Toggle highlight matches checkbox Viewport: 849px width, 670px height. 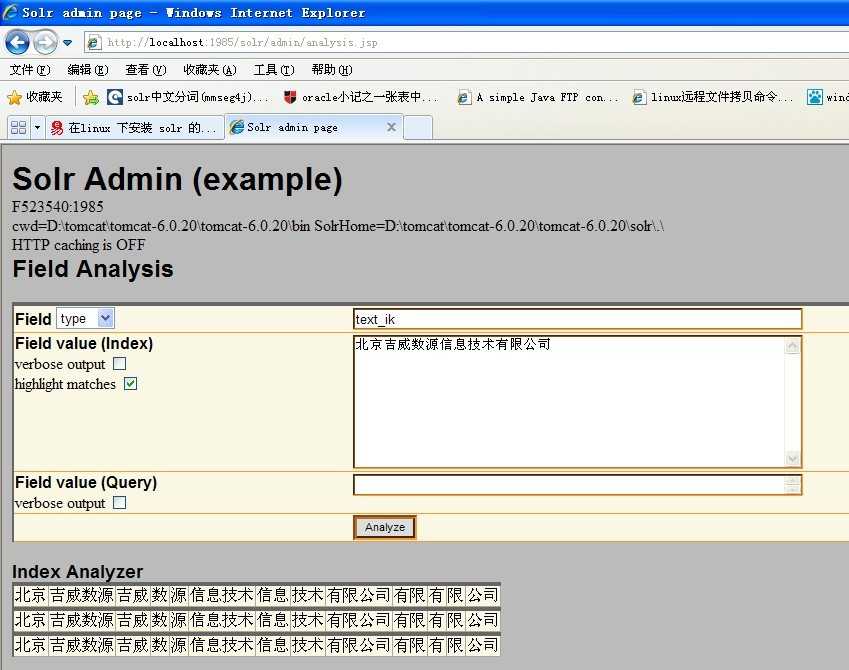pos(130,383)
